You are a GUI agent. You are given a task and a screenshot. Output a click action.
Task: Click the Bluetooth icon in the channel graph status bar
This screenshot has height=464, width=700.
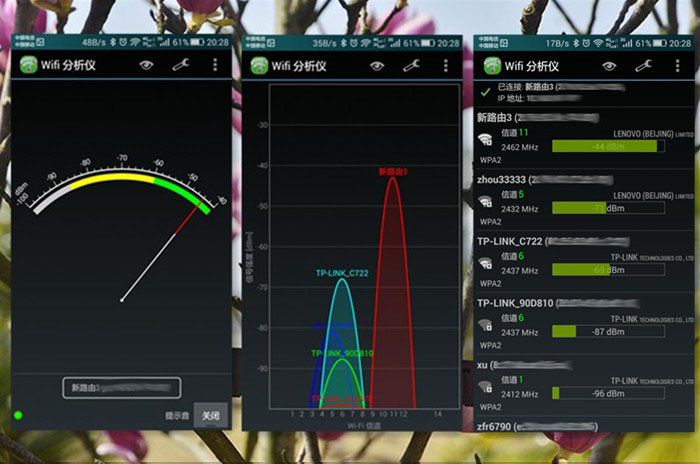tap(343, 43)
